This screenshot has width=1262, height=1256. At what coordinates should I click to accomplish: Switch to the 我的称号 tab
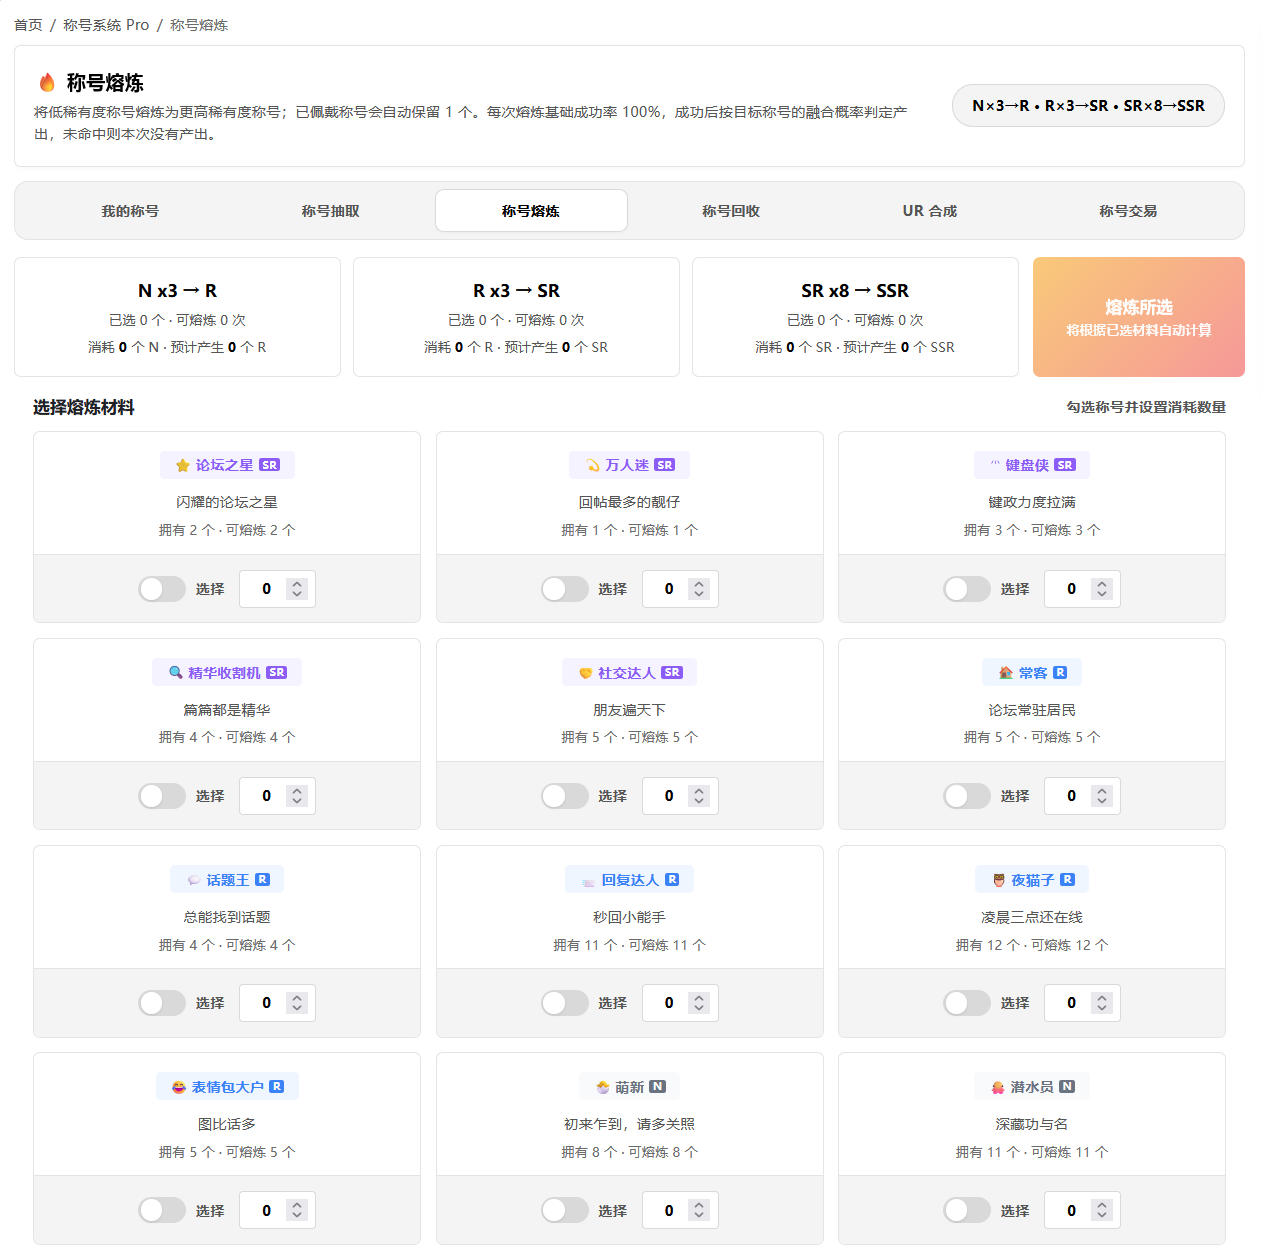[130, 211]
